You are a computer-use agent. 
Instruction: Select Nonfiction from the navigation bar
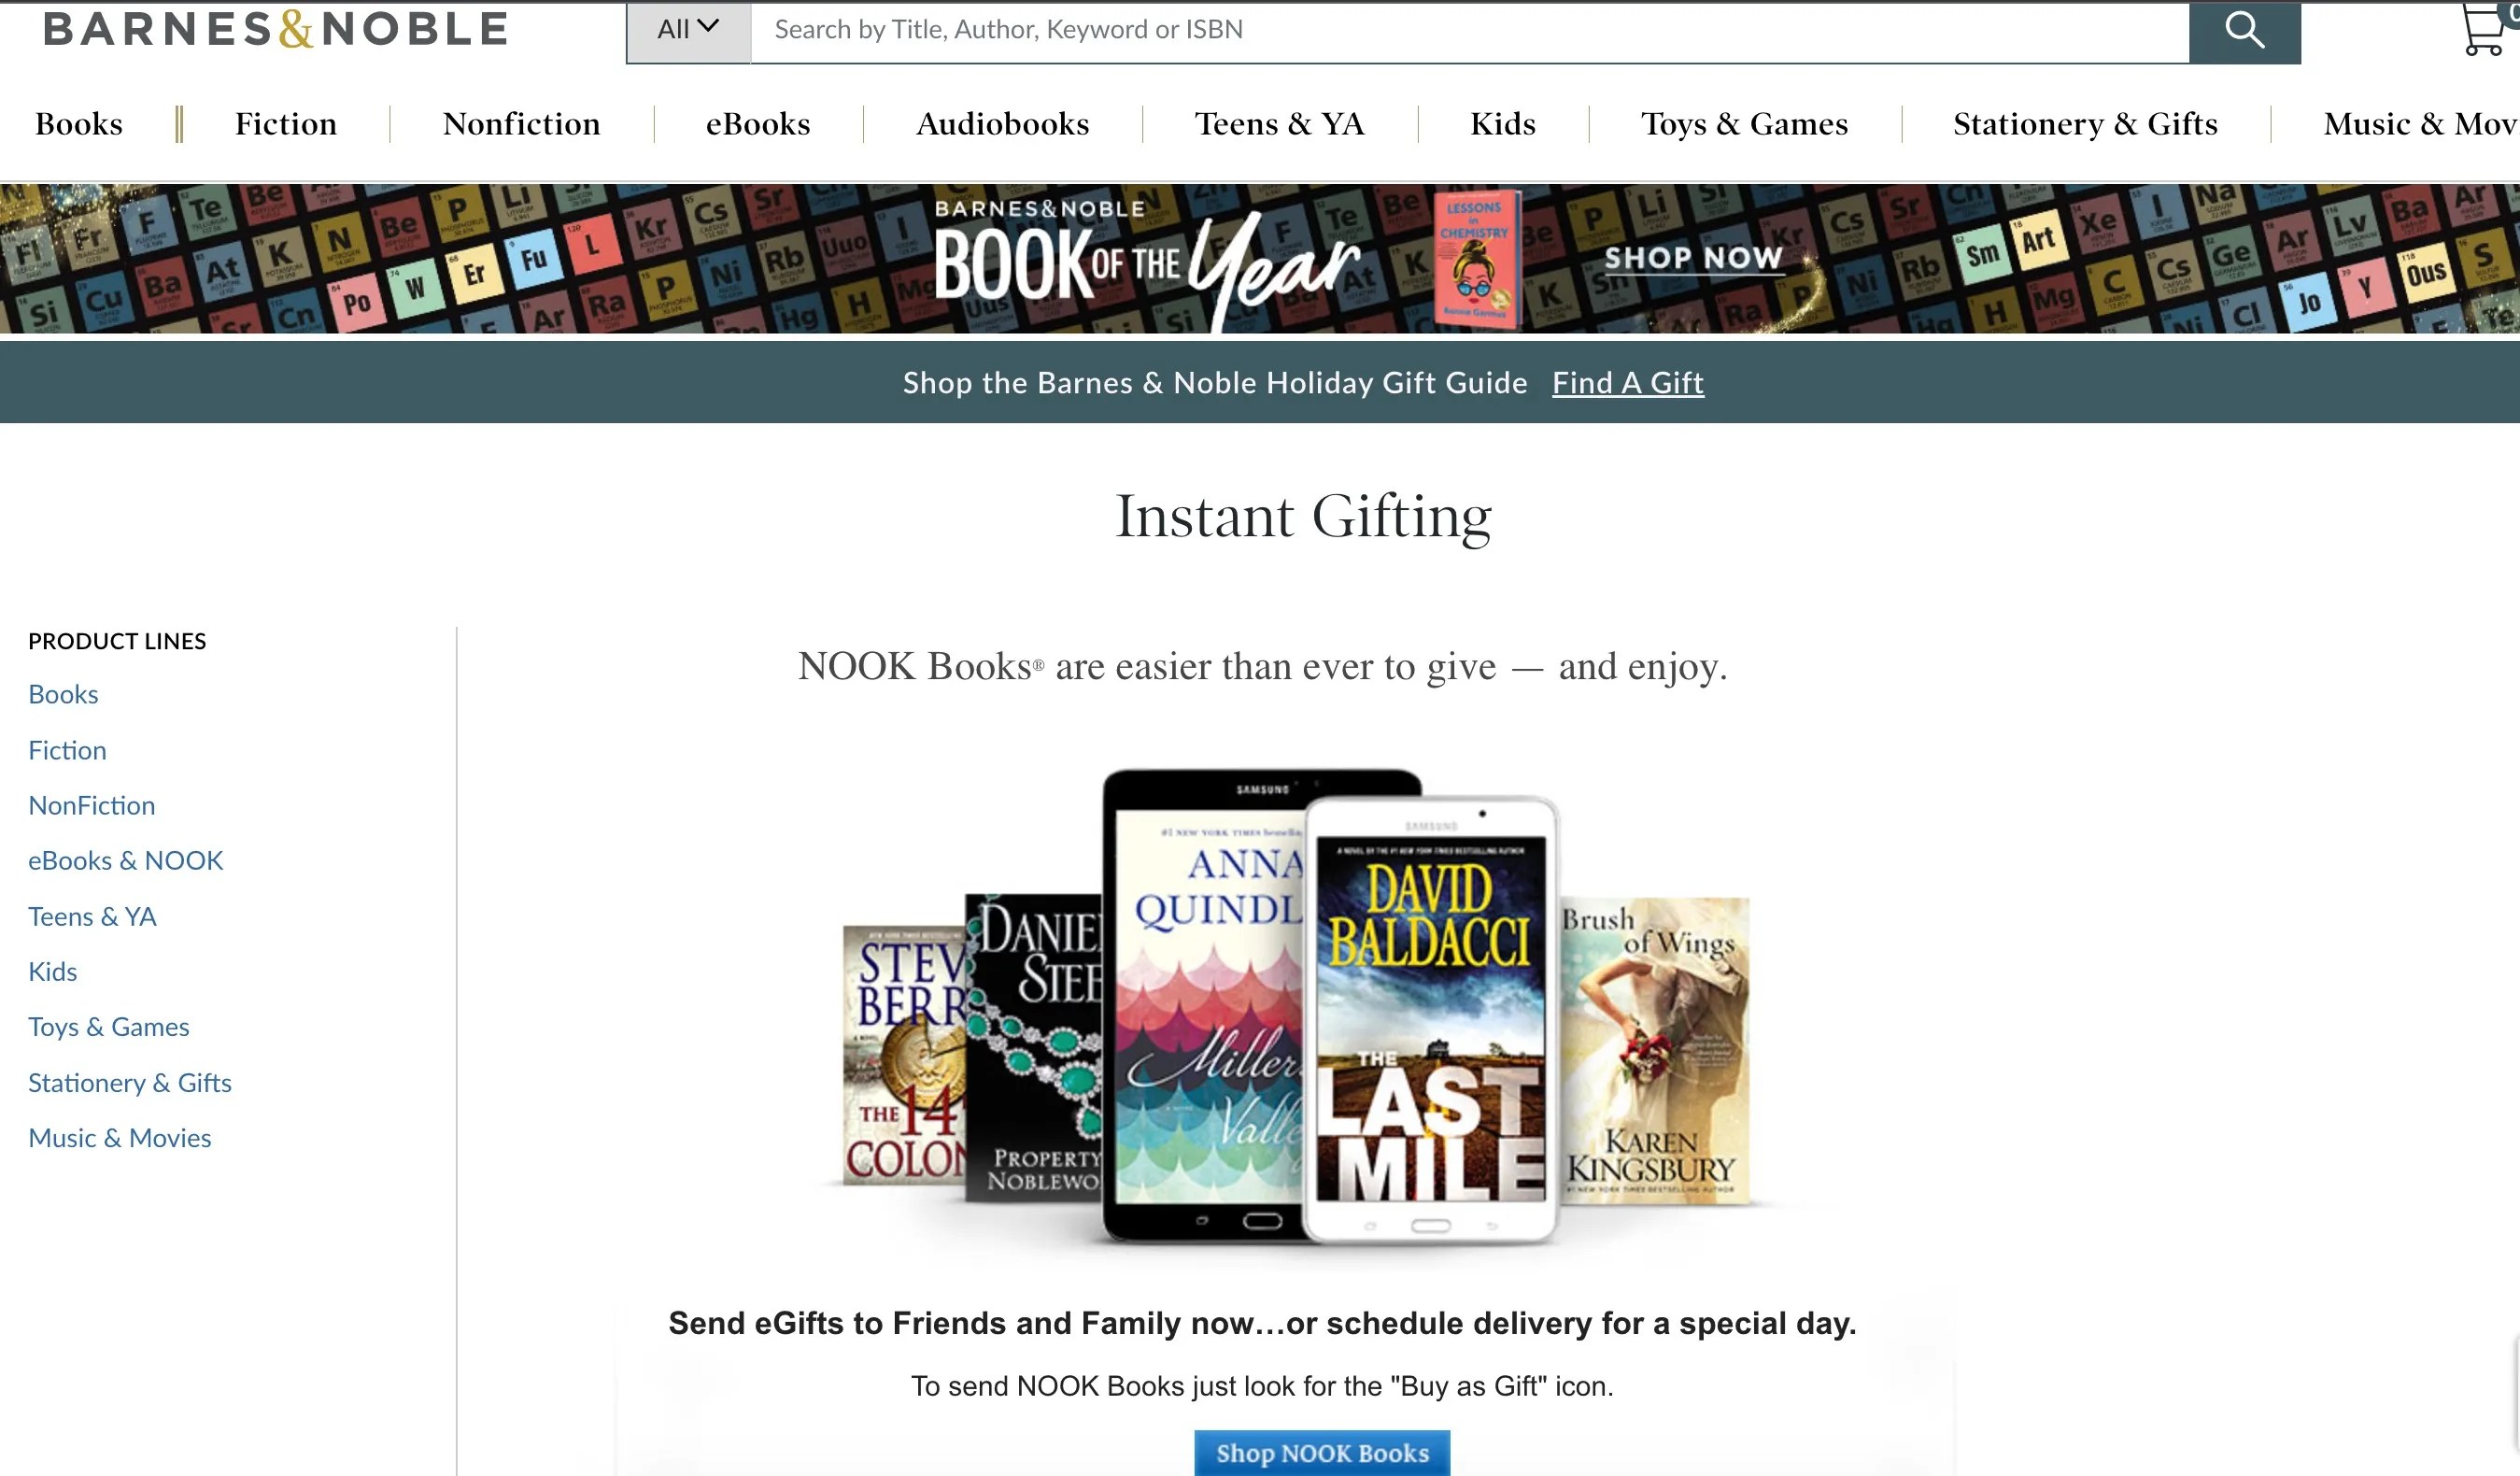click(x=521, y=123)
